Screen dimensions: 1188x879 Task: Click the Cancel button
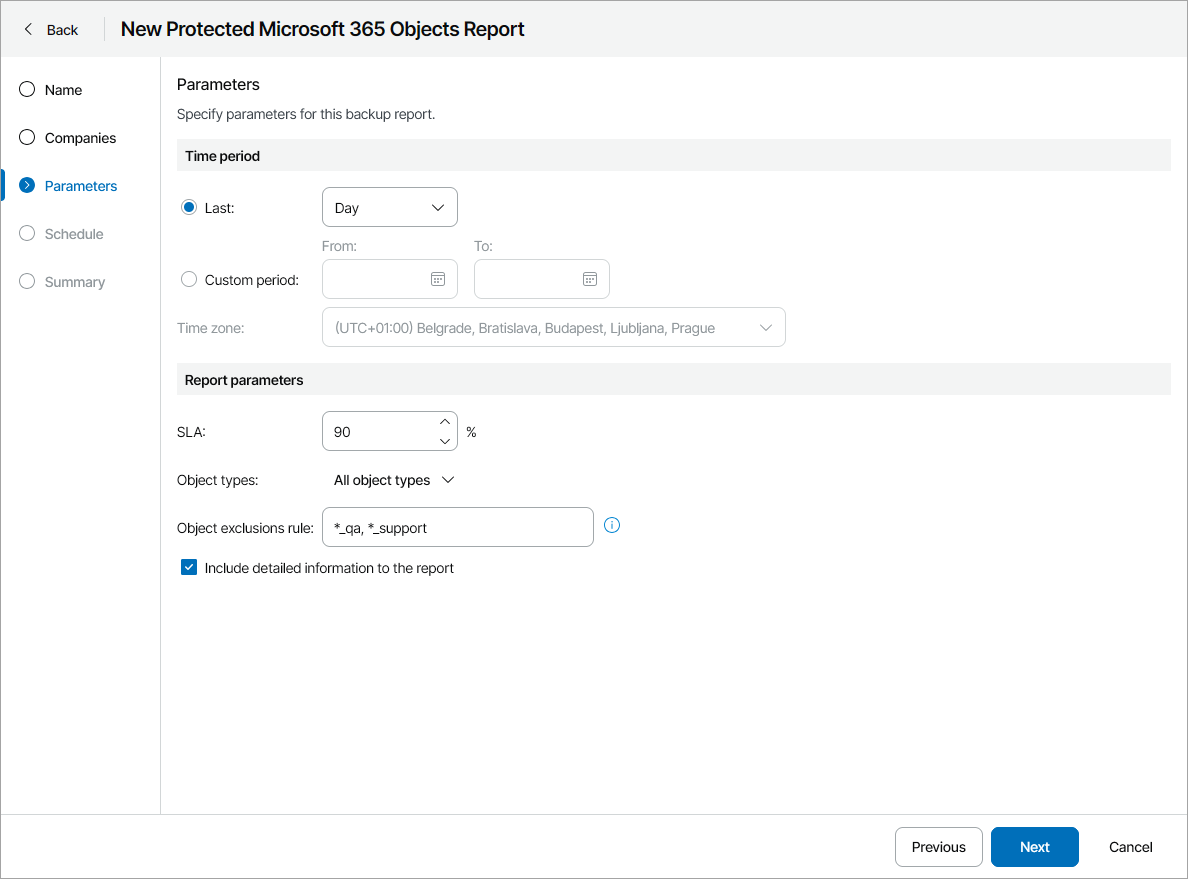coord(1130,847)
